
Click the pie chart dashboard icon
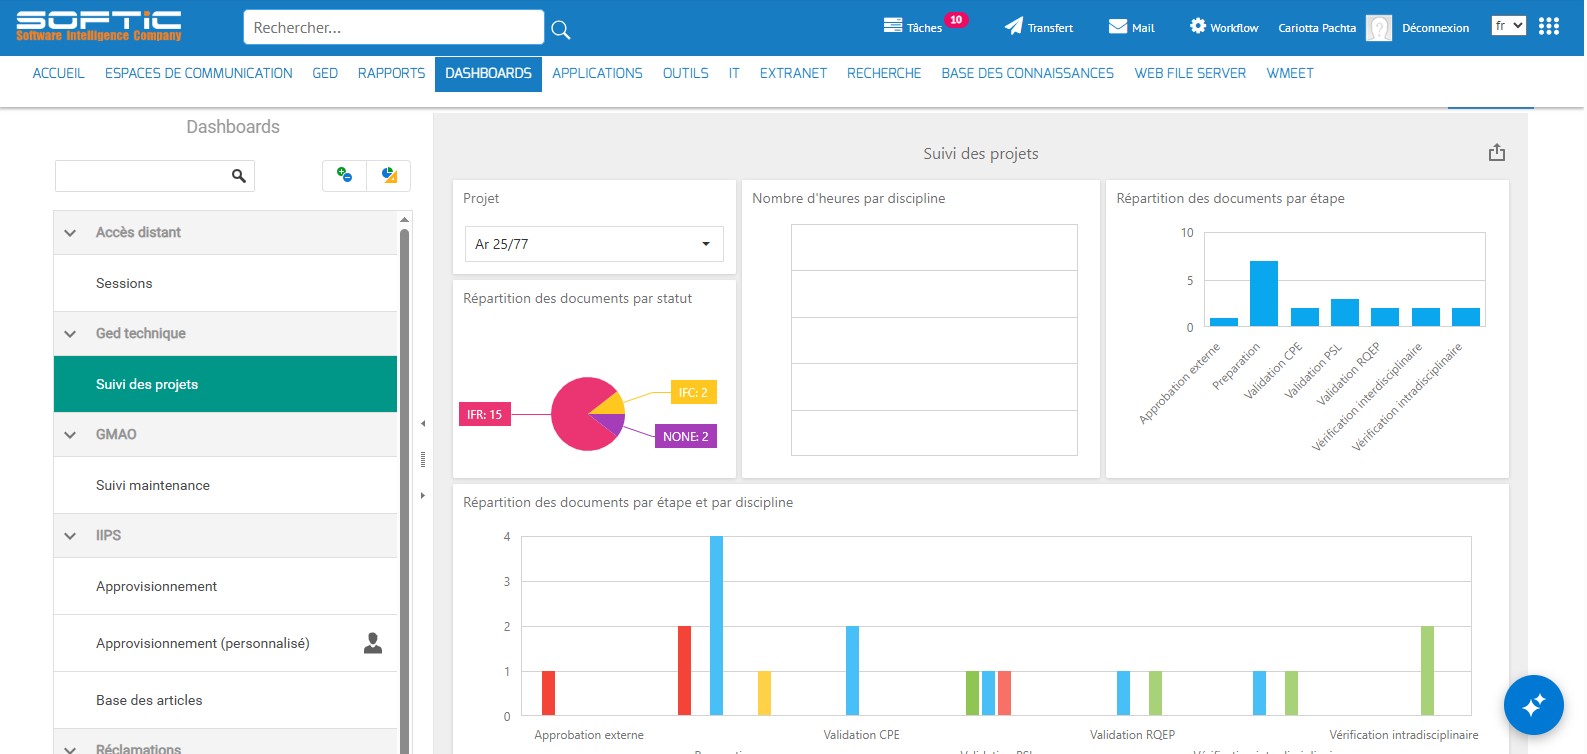pos(389,175)
